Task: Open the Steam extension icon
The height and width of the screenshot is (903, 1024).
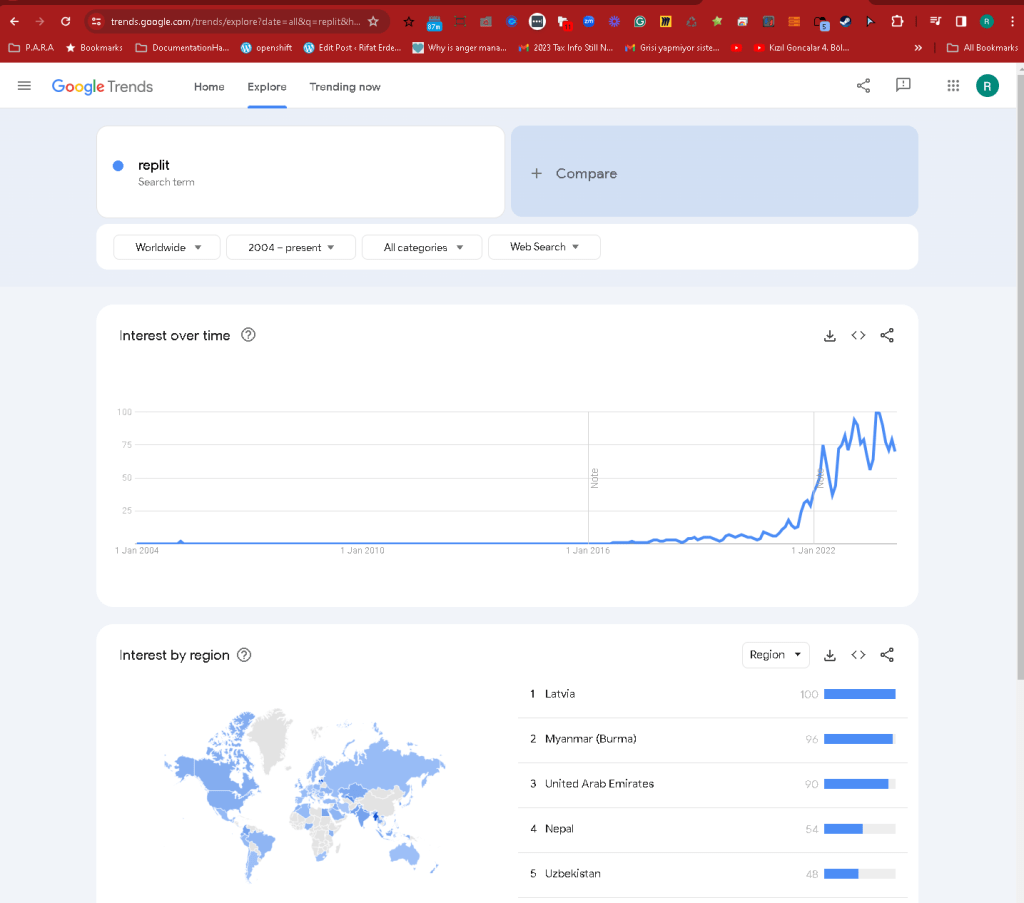Action: pyautogui.click(x=845, y=22)
